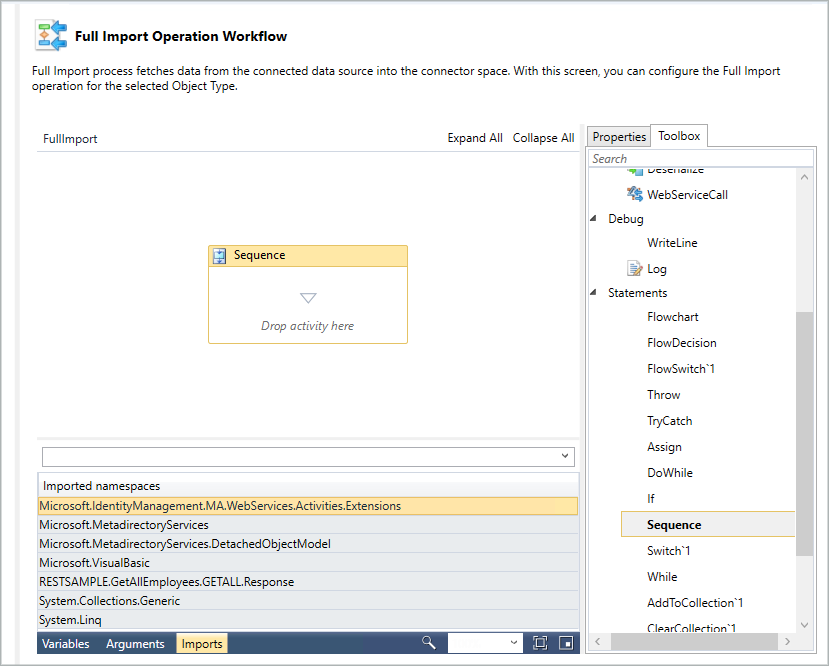
Task: Click Expand All
Action: 475,138
